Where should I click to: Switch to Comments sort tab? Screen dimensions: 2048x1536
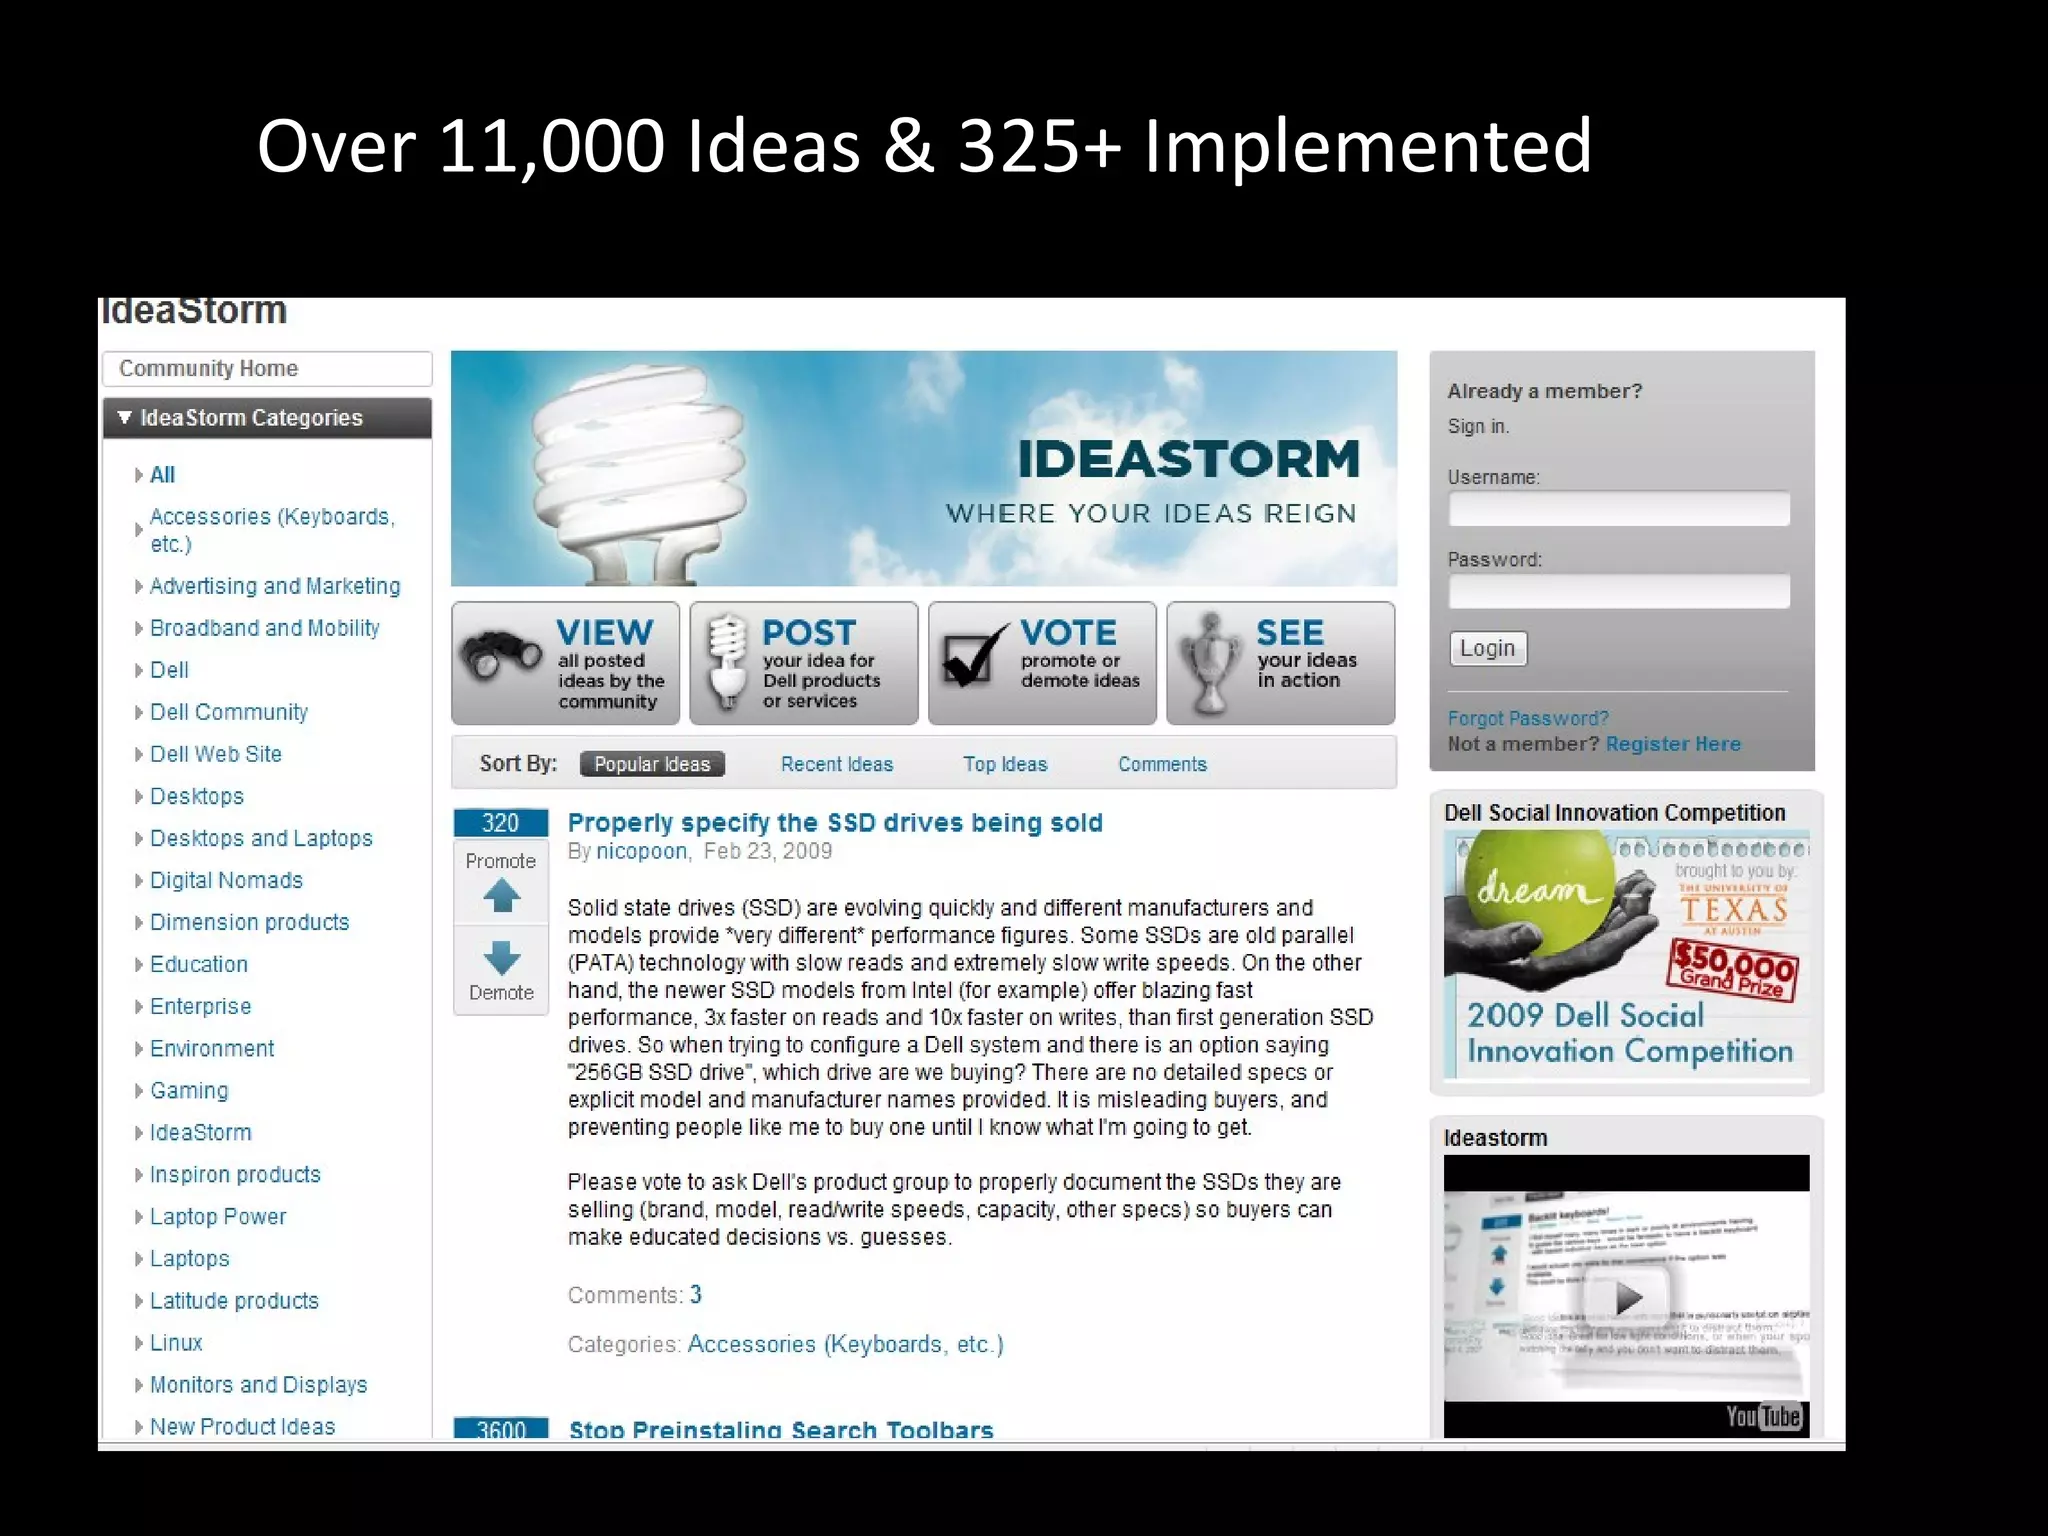pyautogui.click(x=1162, y=764)
